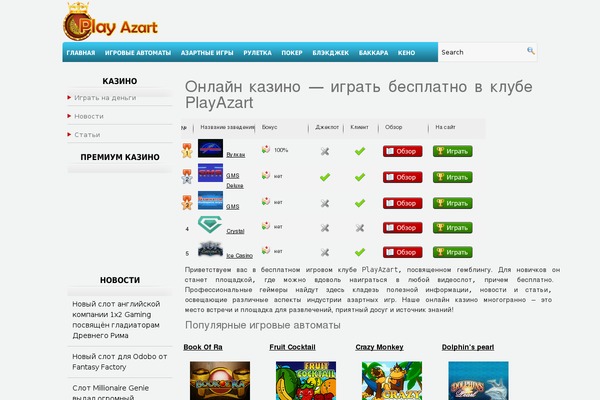Select Баккара in the navigation bar

coord(373,53)
